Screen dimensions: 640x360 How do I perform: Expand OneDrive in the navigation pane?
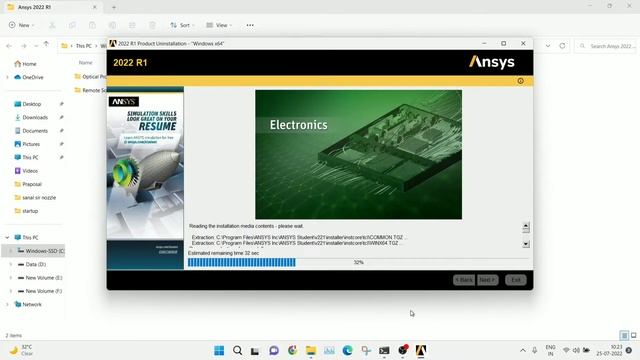point(7,77)
